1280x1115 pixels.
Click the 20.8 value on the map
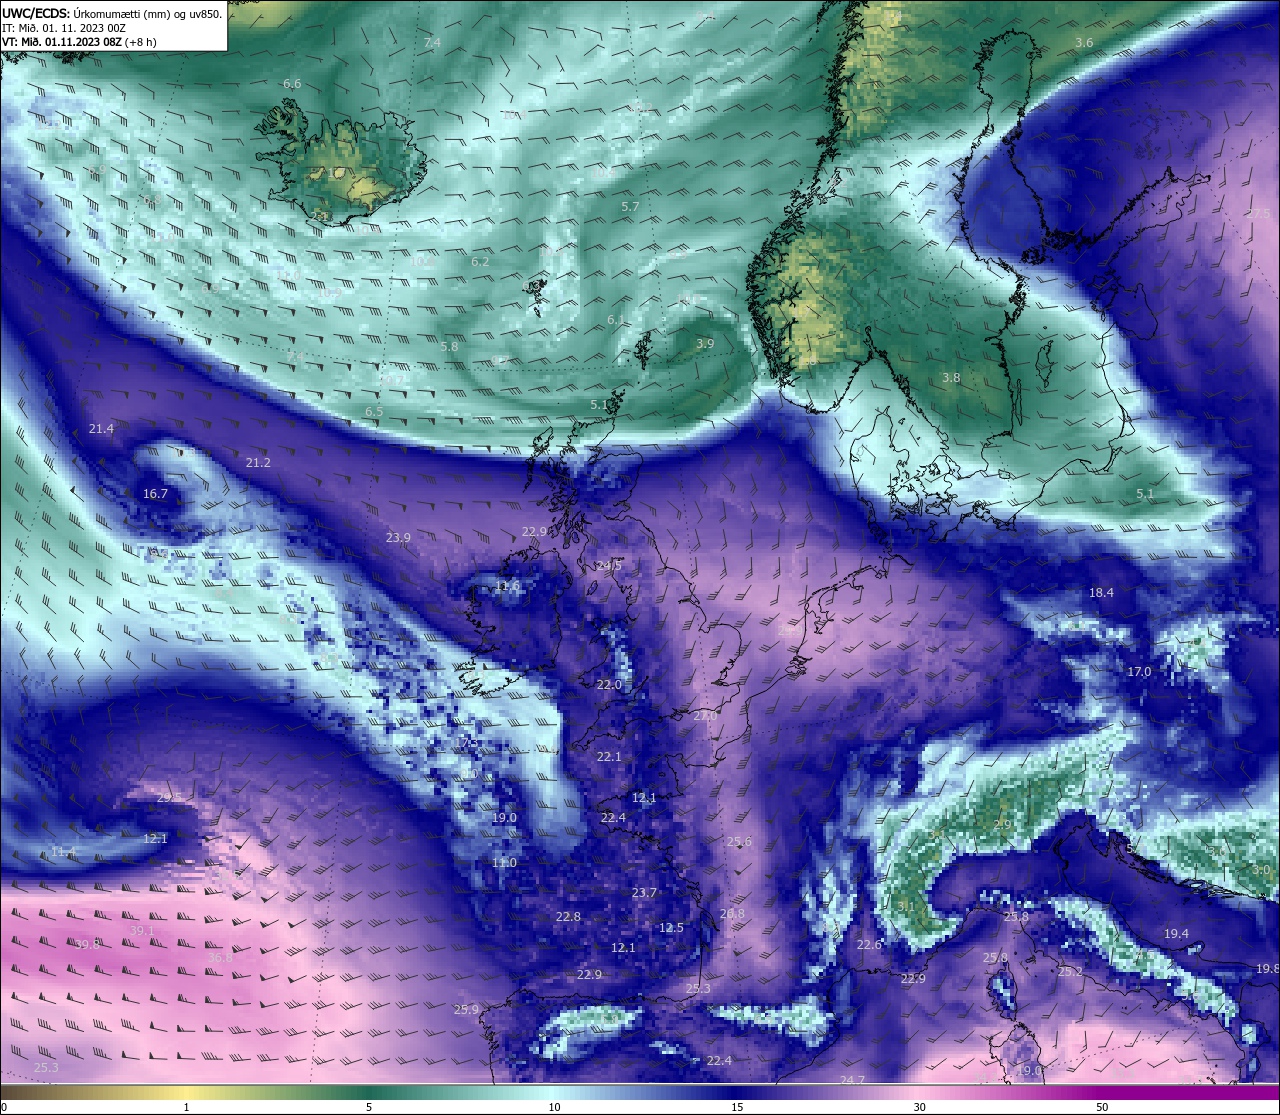(x=732, y=914)
